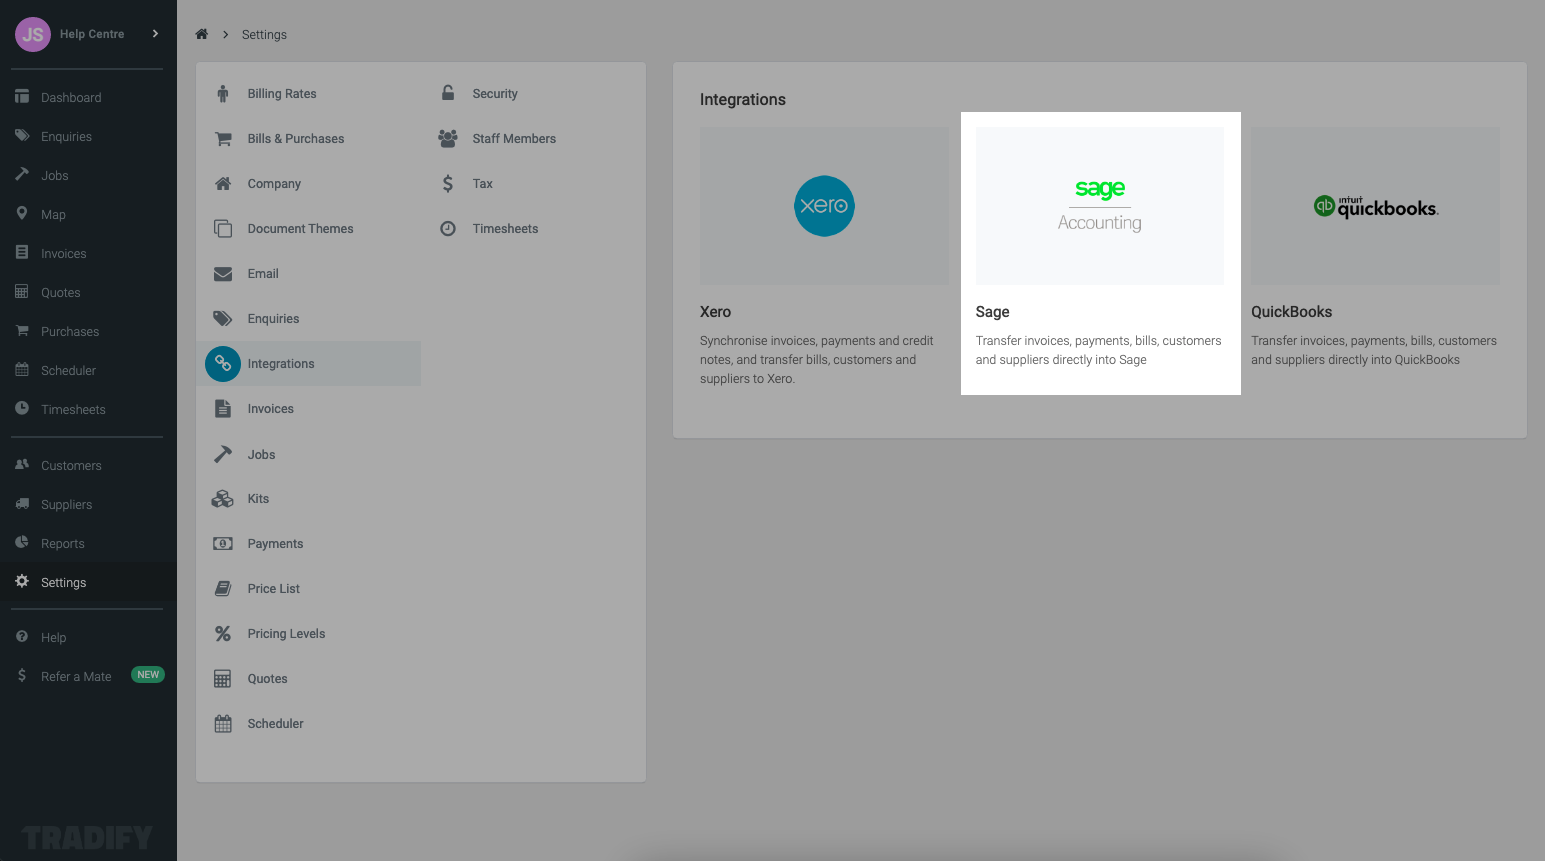Image resolution: width=1545 pixels, height=861 pixels.
Task: Select the Sage Accounting logo tile
Action: click(x=1100, y=206)
